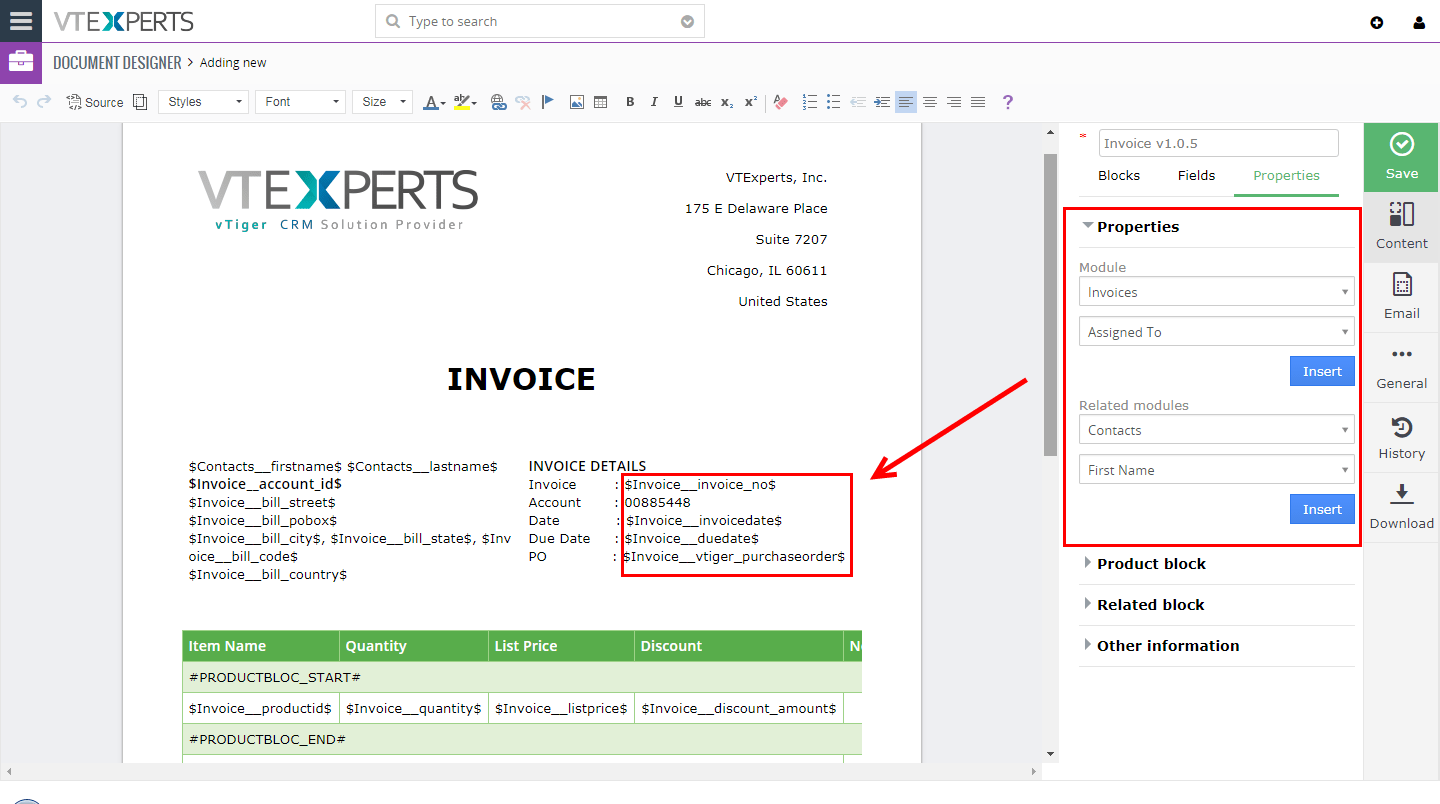Switch to the Blocks tab
This screenshot has height=804, width=1440.
click(x=1118, y=175)
